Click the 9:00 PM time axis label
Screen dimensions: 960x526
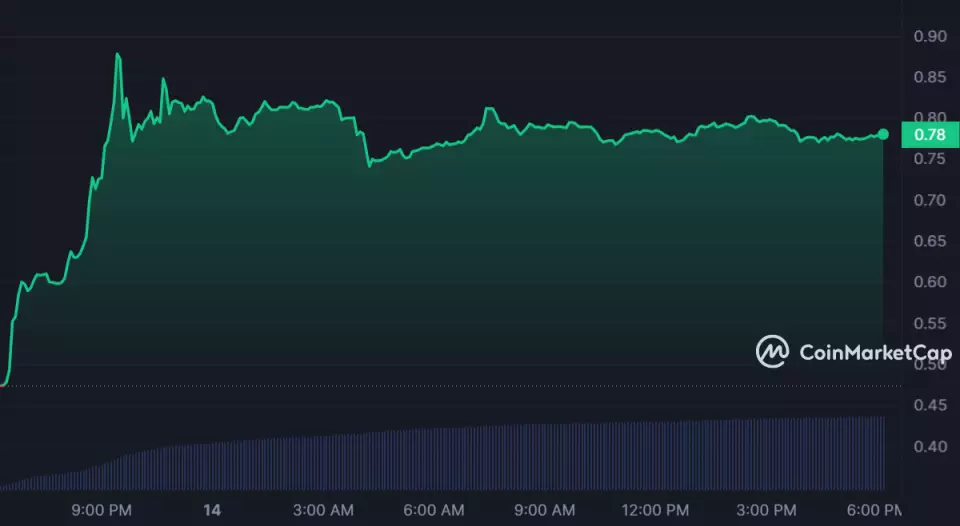click(102, 510)
